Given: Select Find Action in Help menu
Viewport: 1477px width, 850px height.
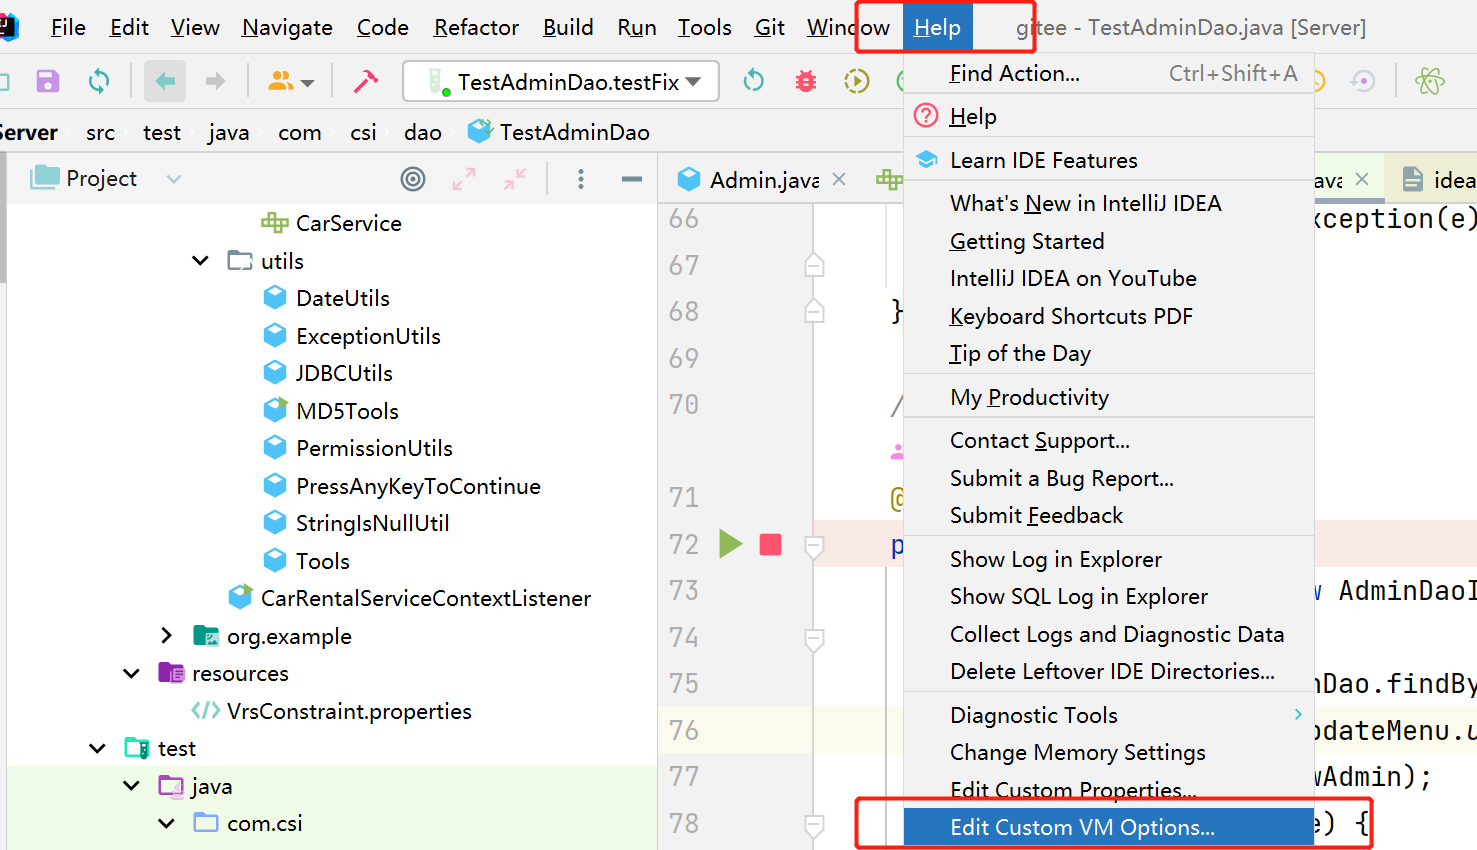Looking at the screenshot, I should (1109, 73).
